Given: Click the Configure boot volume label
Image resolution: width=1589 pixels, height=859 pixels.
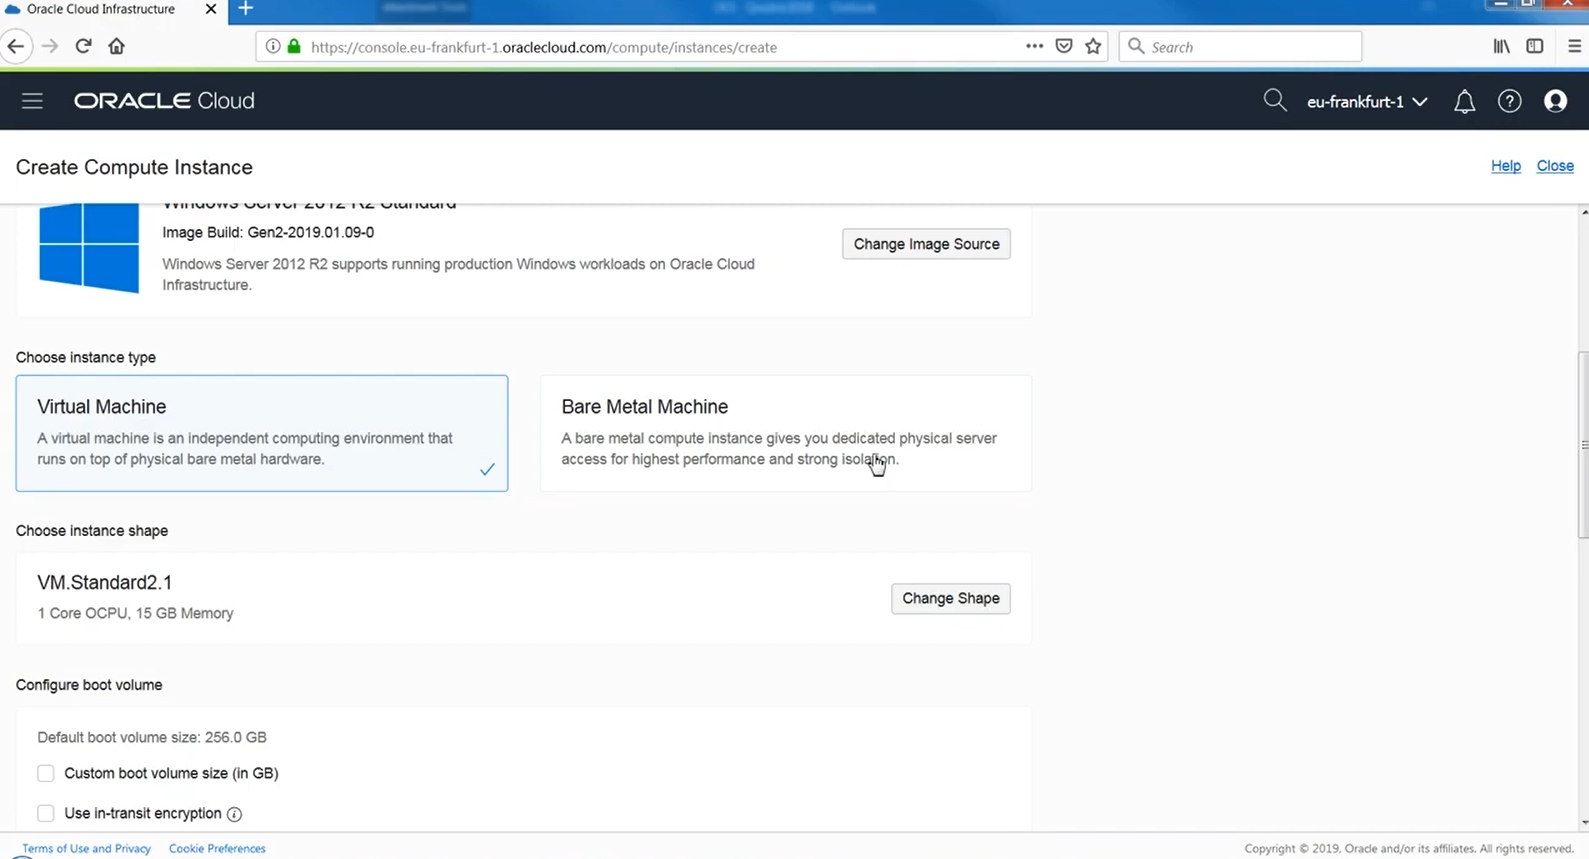Looking at the screenshot, I should point(89,685).
